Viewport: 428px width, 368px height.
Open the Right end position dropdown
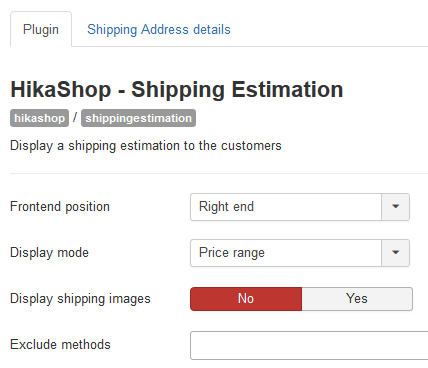[x=300, y=207]
